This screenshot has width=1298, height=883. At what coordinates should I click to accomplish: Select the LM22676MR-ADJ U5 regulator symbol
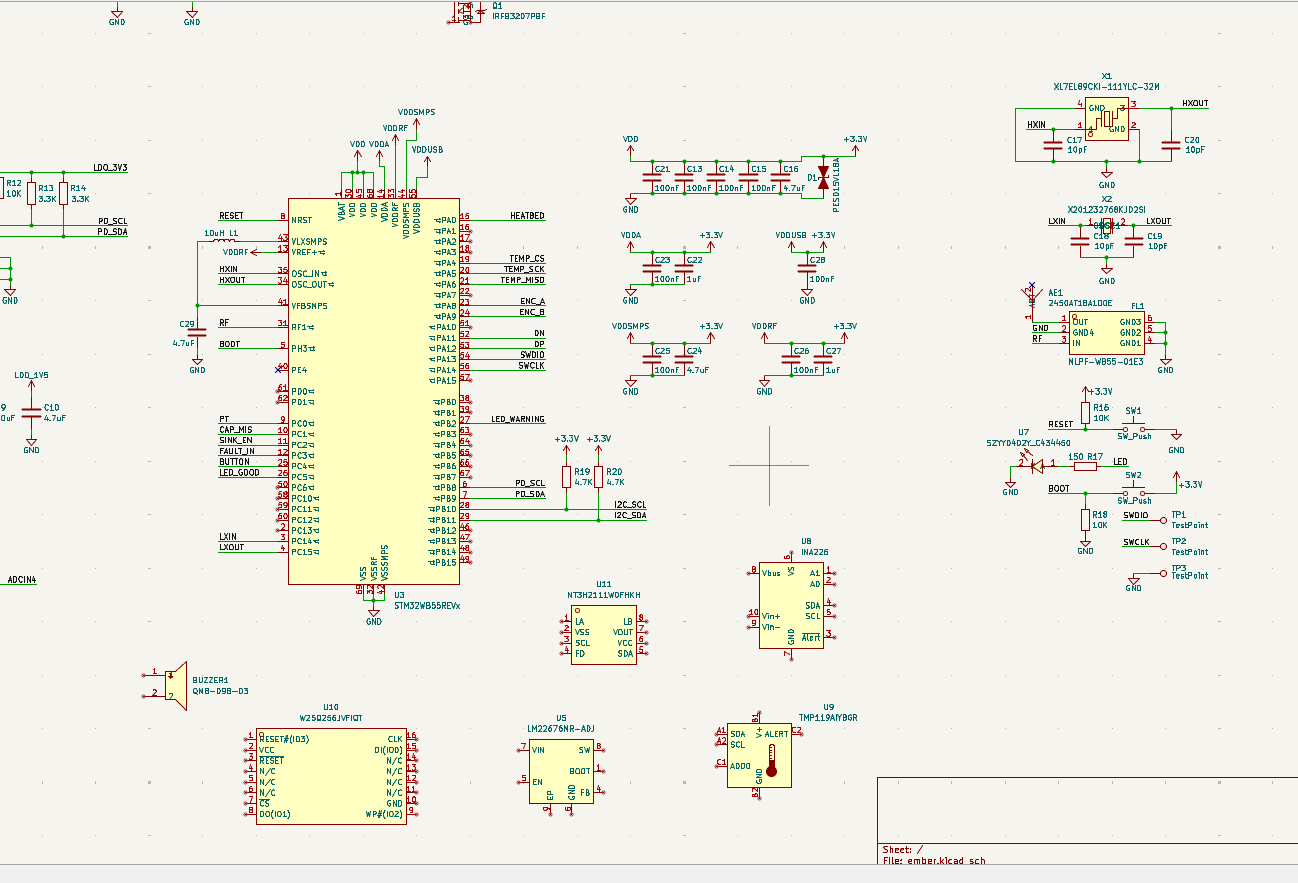tap(561, 771)
